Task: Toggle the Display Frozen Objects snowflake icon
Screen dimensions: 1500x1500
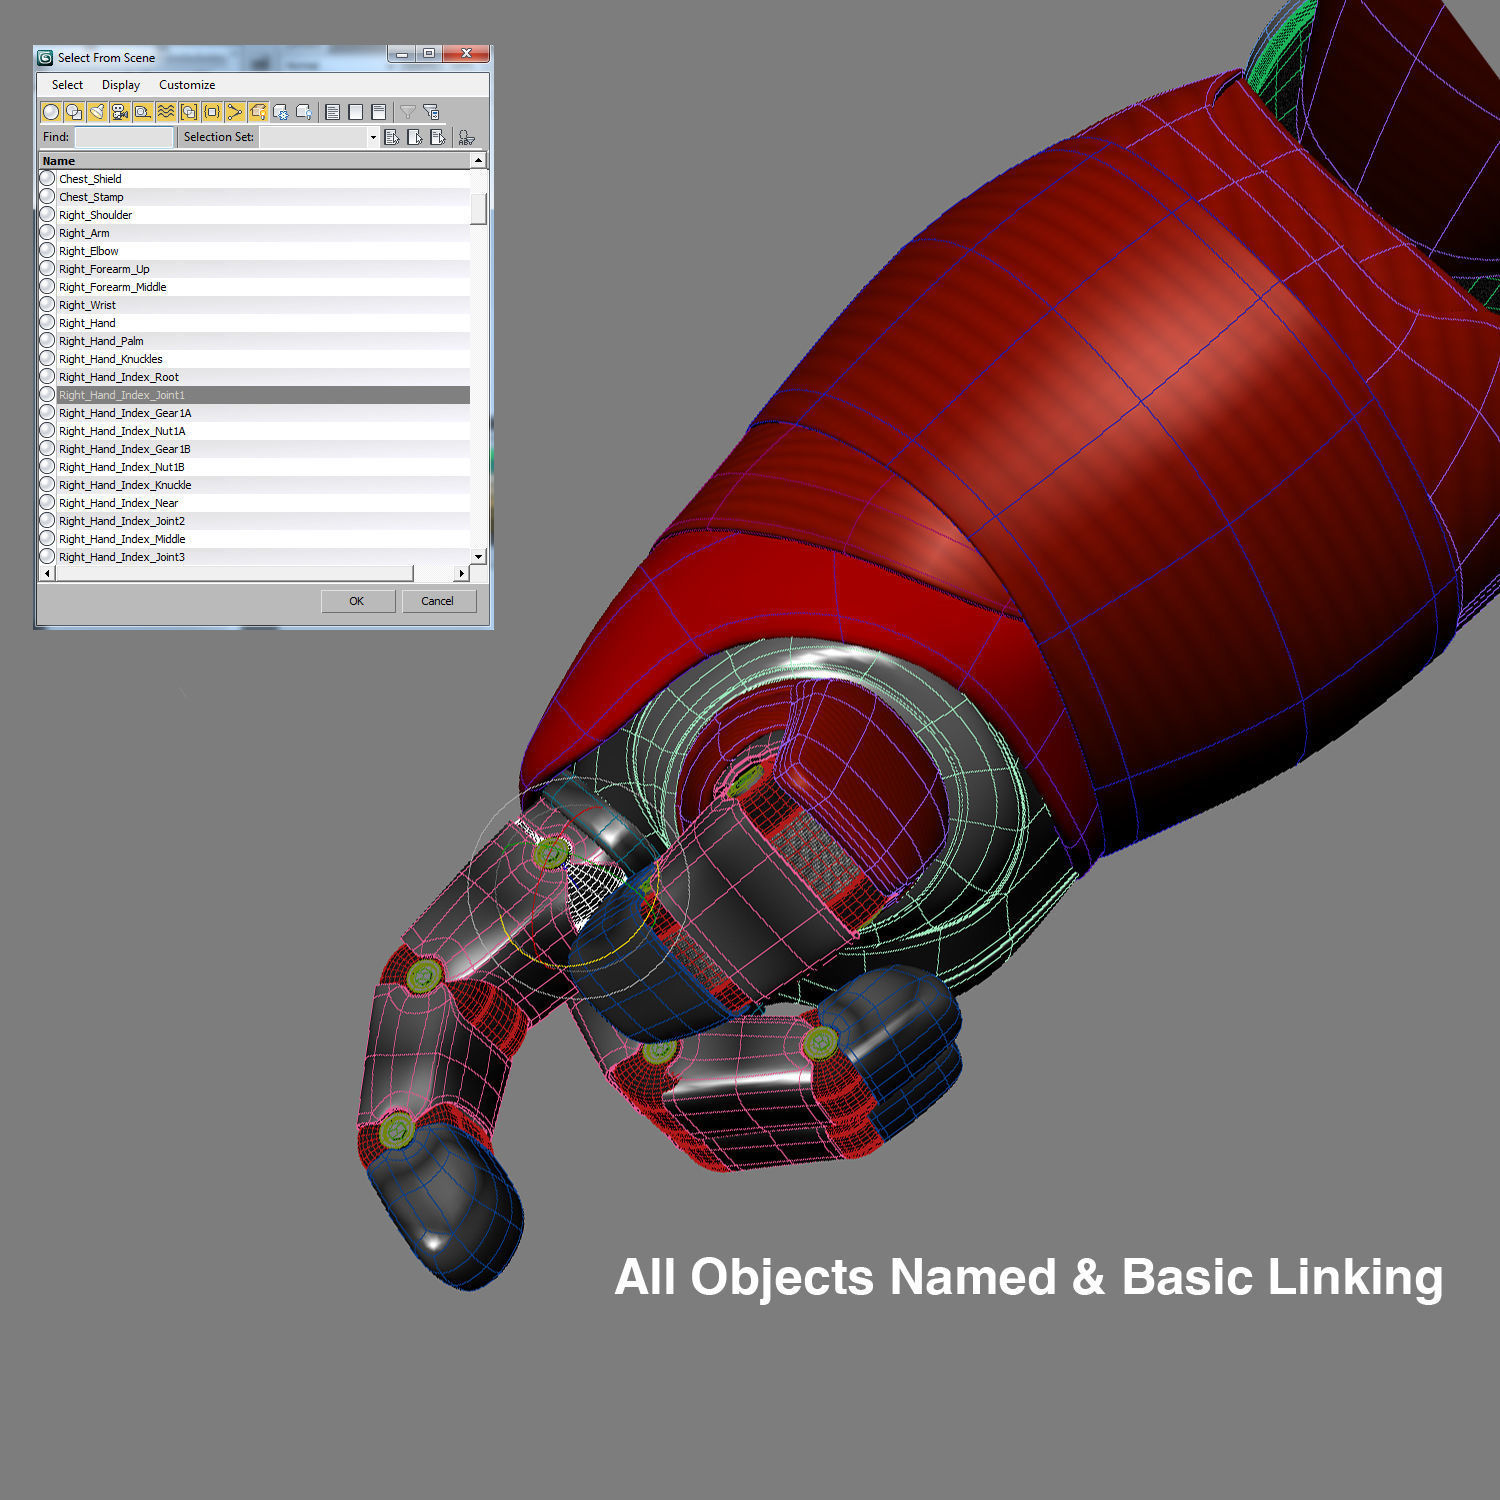Action: (281, 112)
